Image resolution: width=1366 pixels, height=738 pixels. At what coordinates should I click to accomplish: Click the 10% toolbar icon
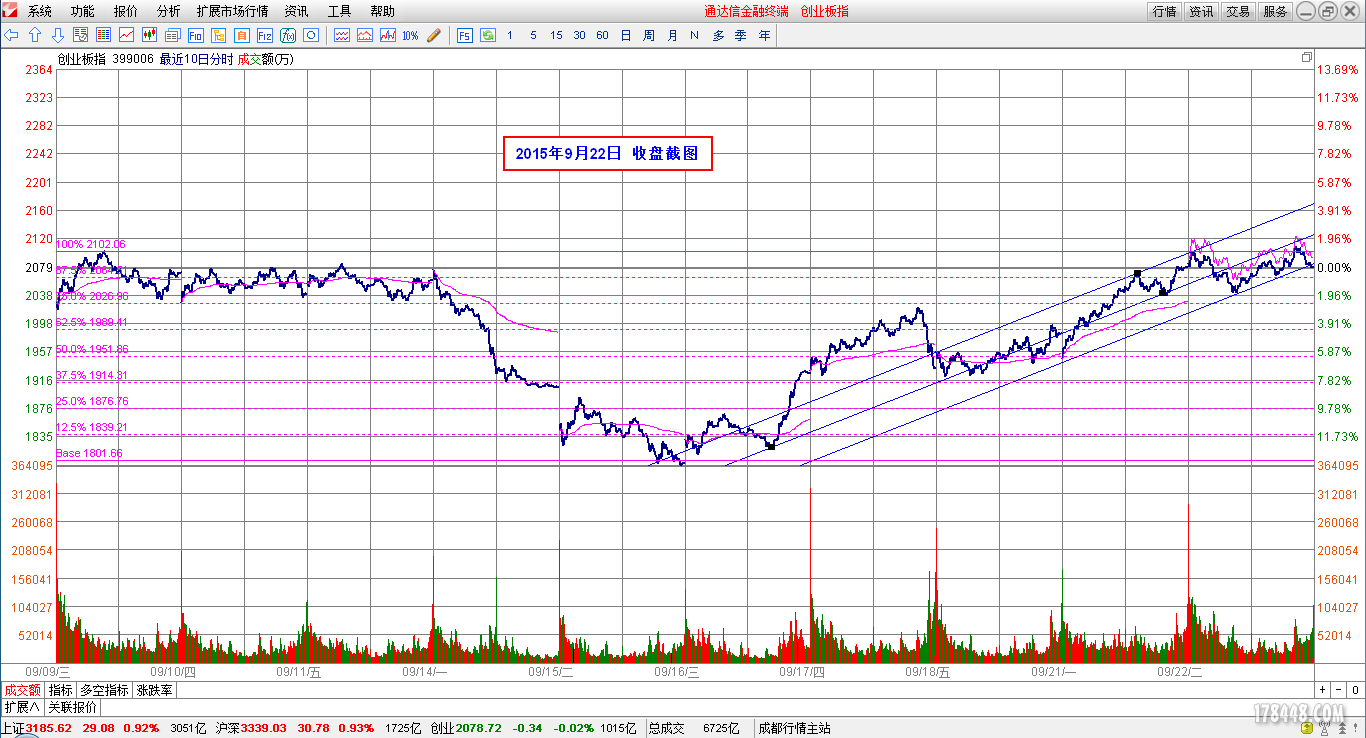pos(410,35)
